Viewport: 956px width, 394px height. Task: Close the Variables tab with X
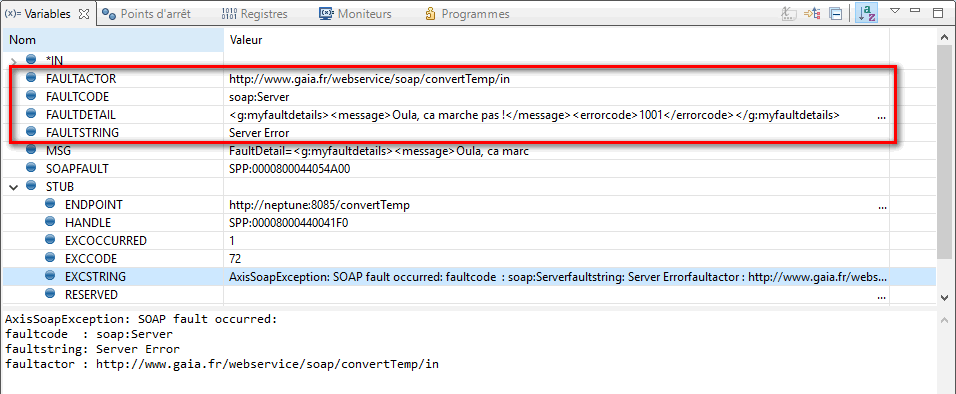85,13
